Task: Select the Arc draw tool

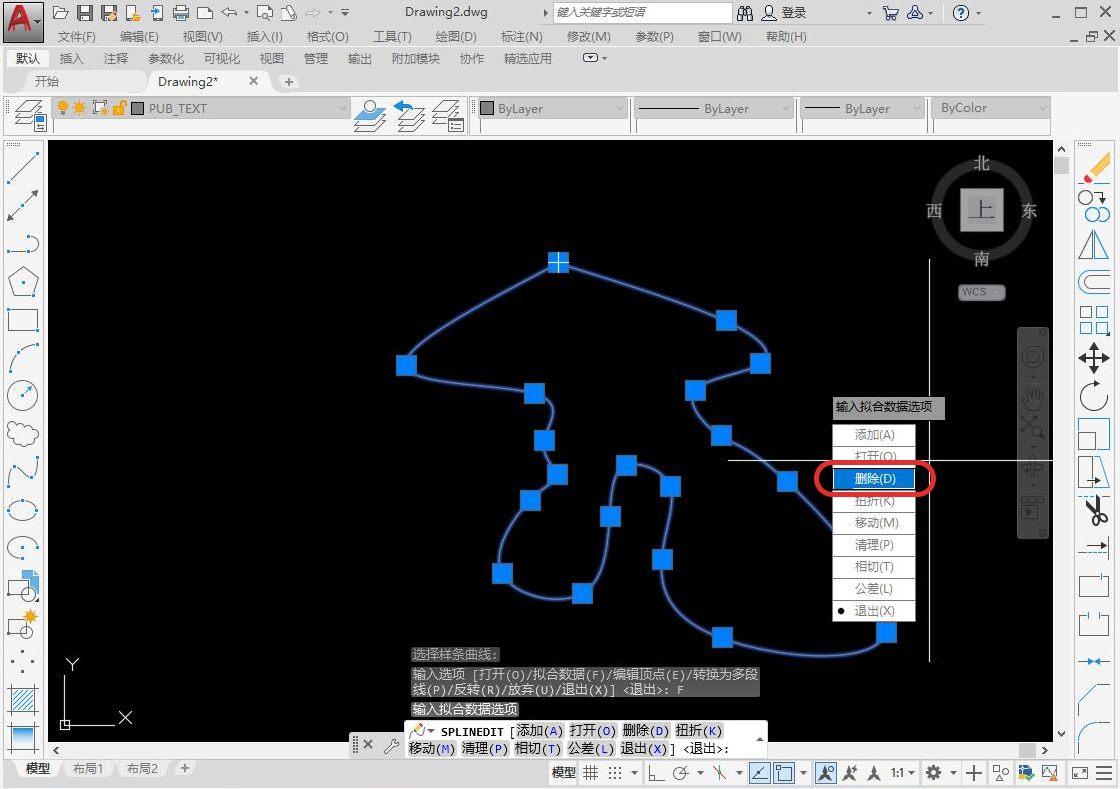Action: click(x=22, y=358)
